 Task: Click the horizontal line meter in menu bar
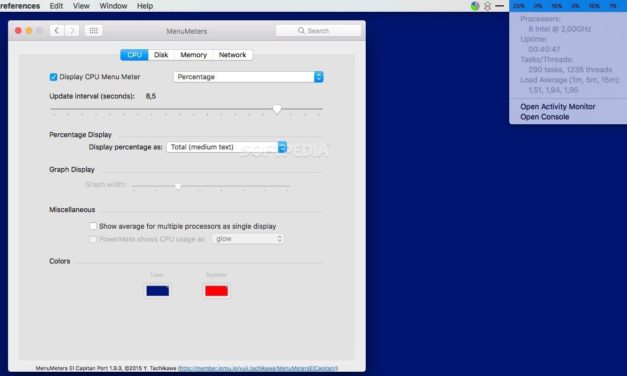click(499, 6)
